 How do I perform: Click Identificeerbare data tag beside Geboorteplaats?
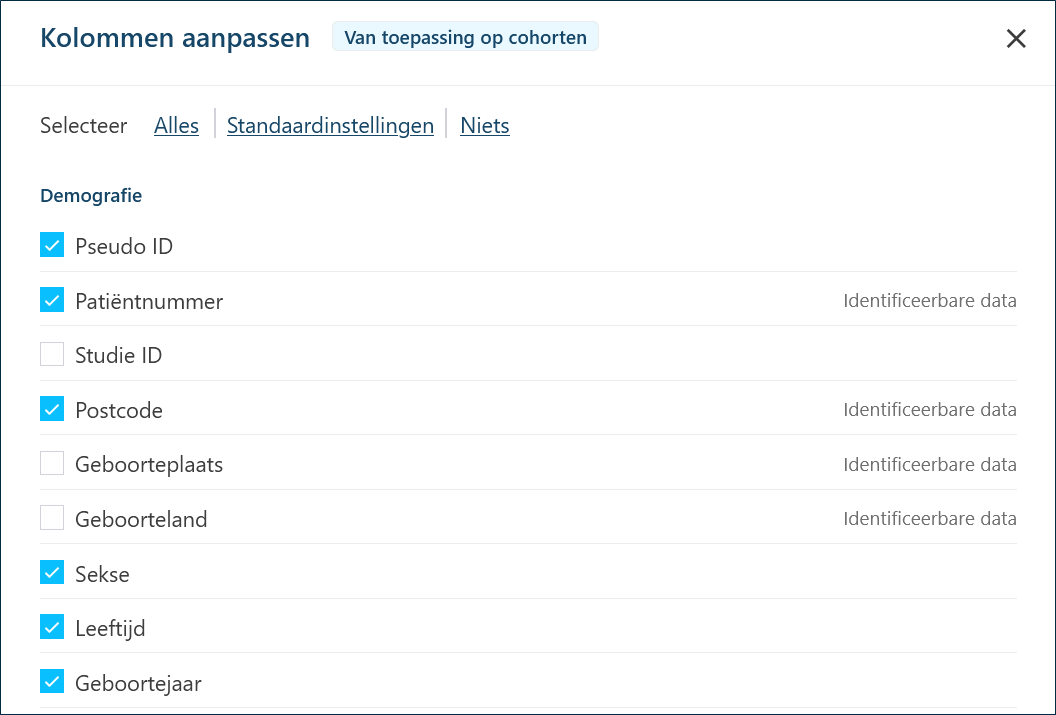pyautogui.click(x=929, y=465)
